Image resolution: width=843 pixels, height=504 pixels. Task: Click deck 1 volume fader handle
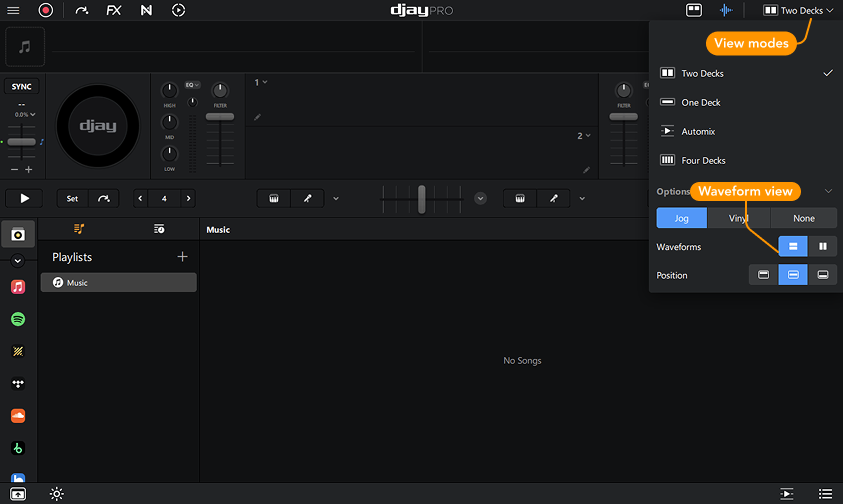(220, 117)
